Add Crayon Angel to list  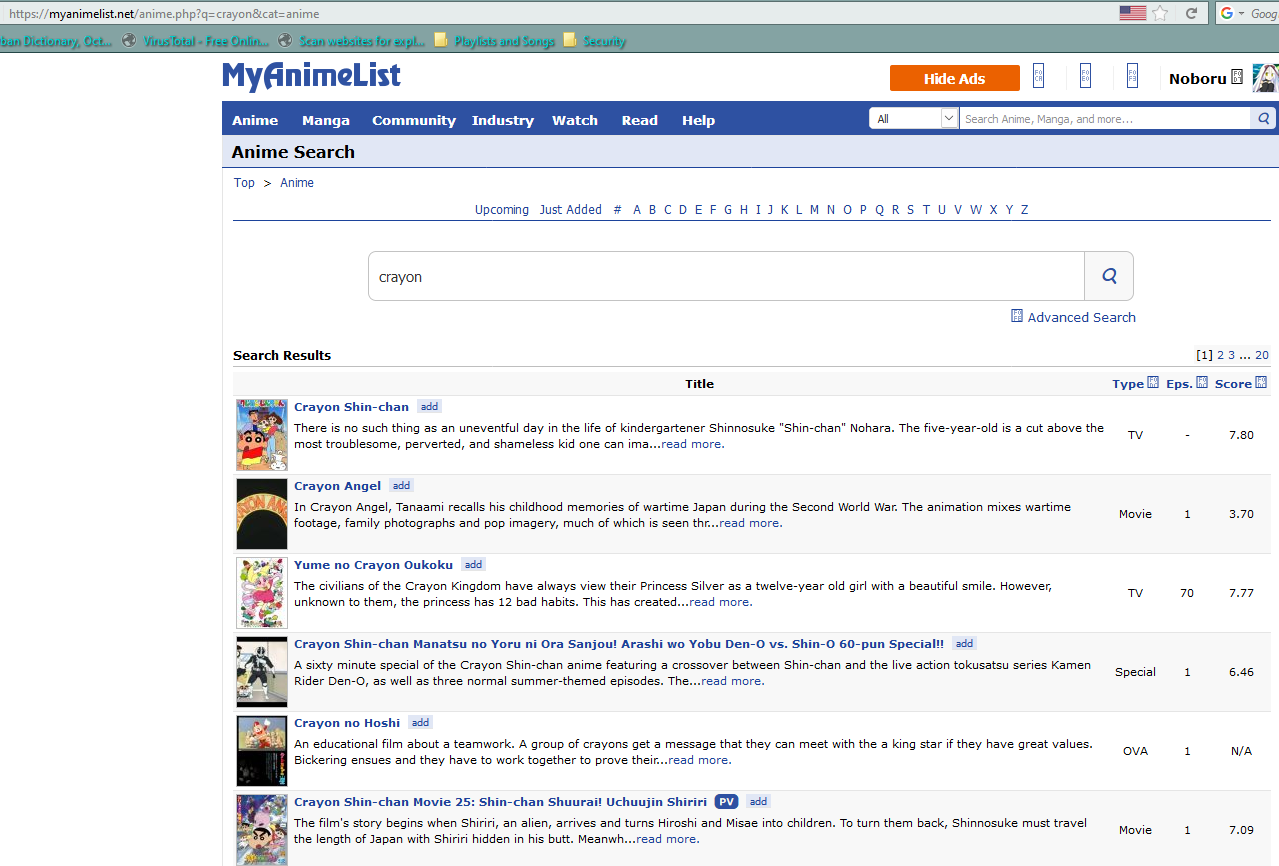click(x=401, y=486)
